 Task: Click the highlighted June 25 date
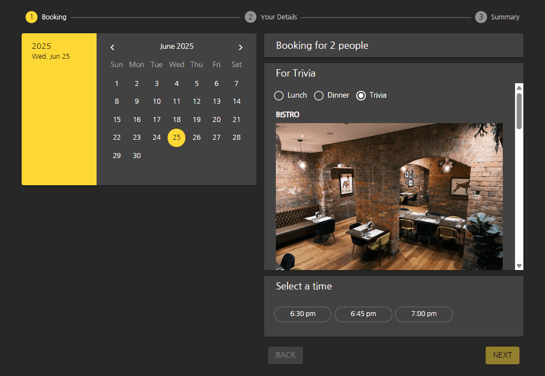click(177, 138)
